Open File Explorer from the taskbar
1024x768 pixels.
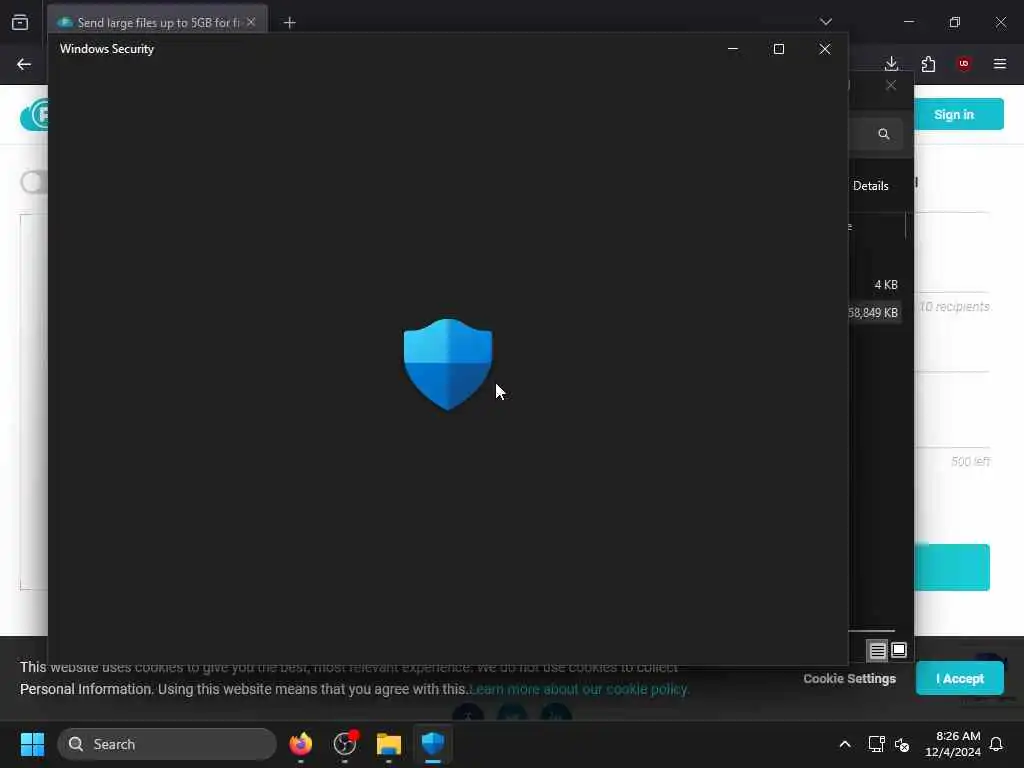click(x=389, y=744)
